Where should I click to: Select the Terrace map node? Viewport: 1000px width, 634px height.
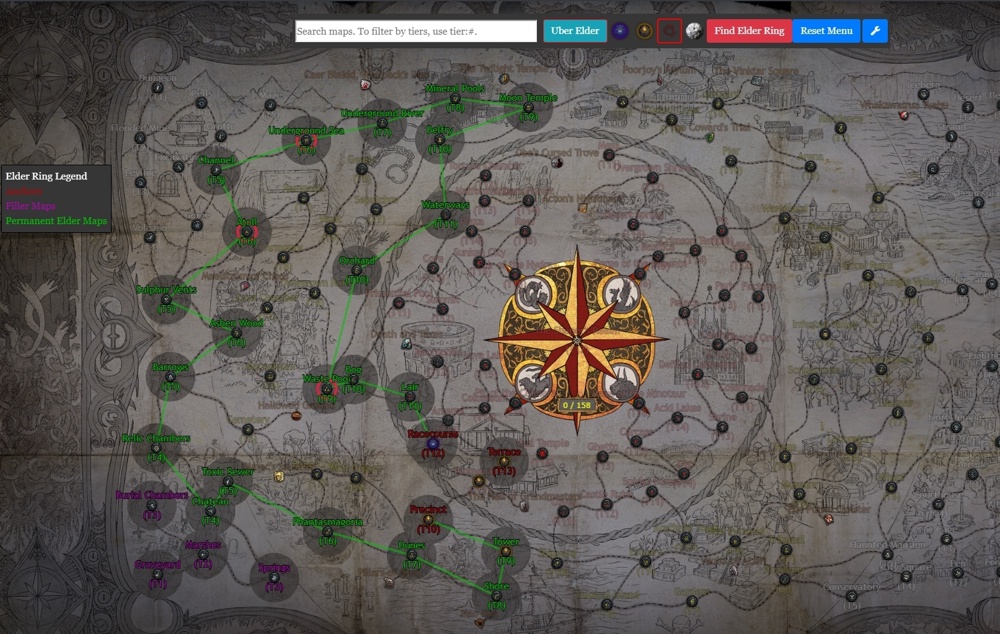(x=504, y=461)
